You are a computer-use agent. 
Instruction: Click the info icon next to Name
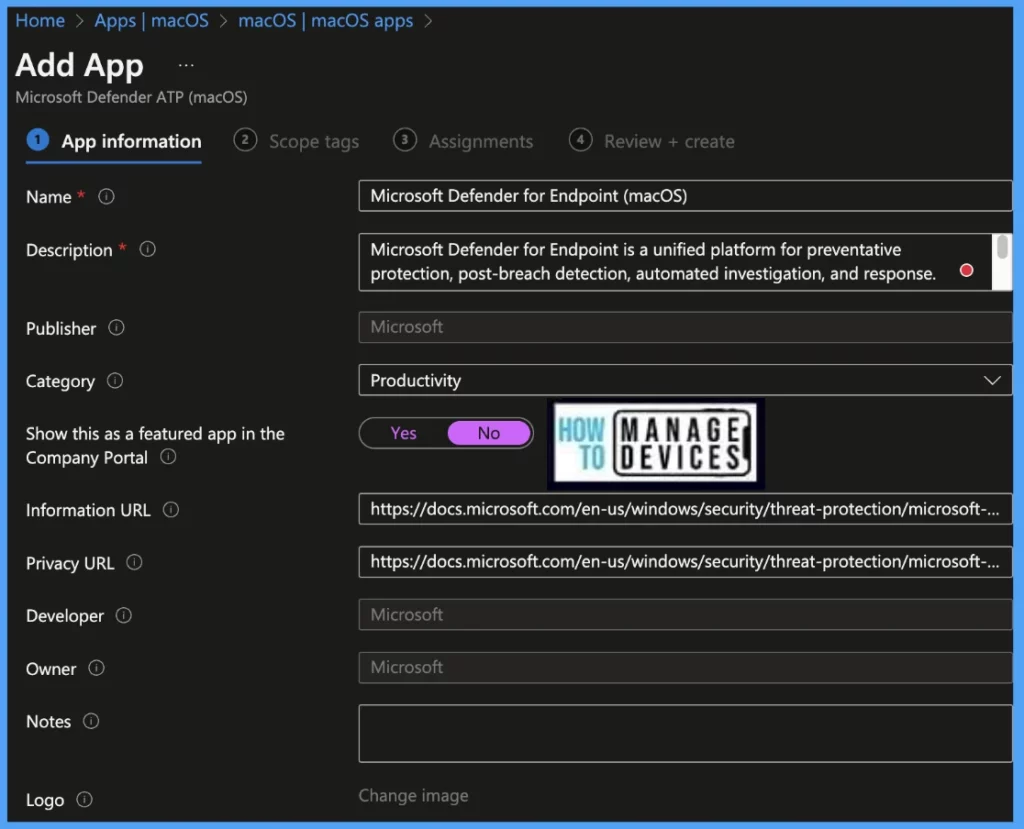[106, 197]
